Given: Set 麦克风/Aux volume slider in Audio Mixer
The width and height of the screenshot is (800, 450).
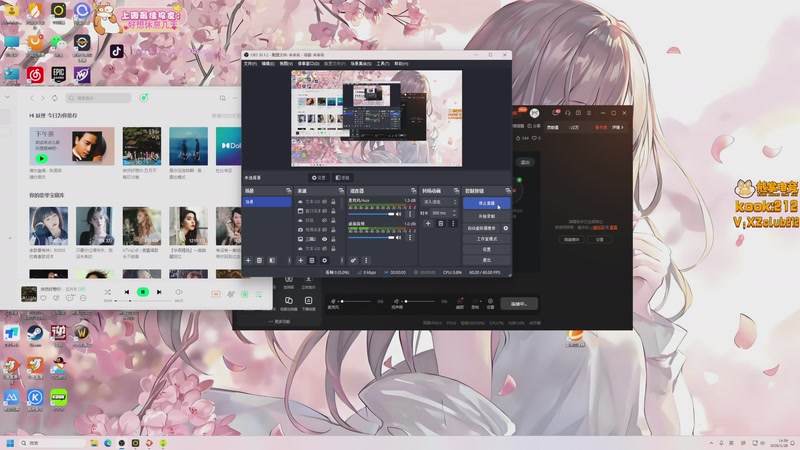Looking at the screenshot, I should pyautogui.click(x=371, y=214).
